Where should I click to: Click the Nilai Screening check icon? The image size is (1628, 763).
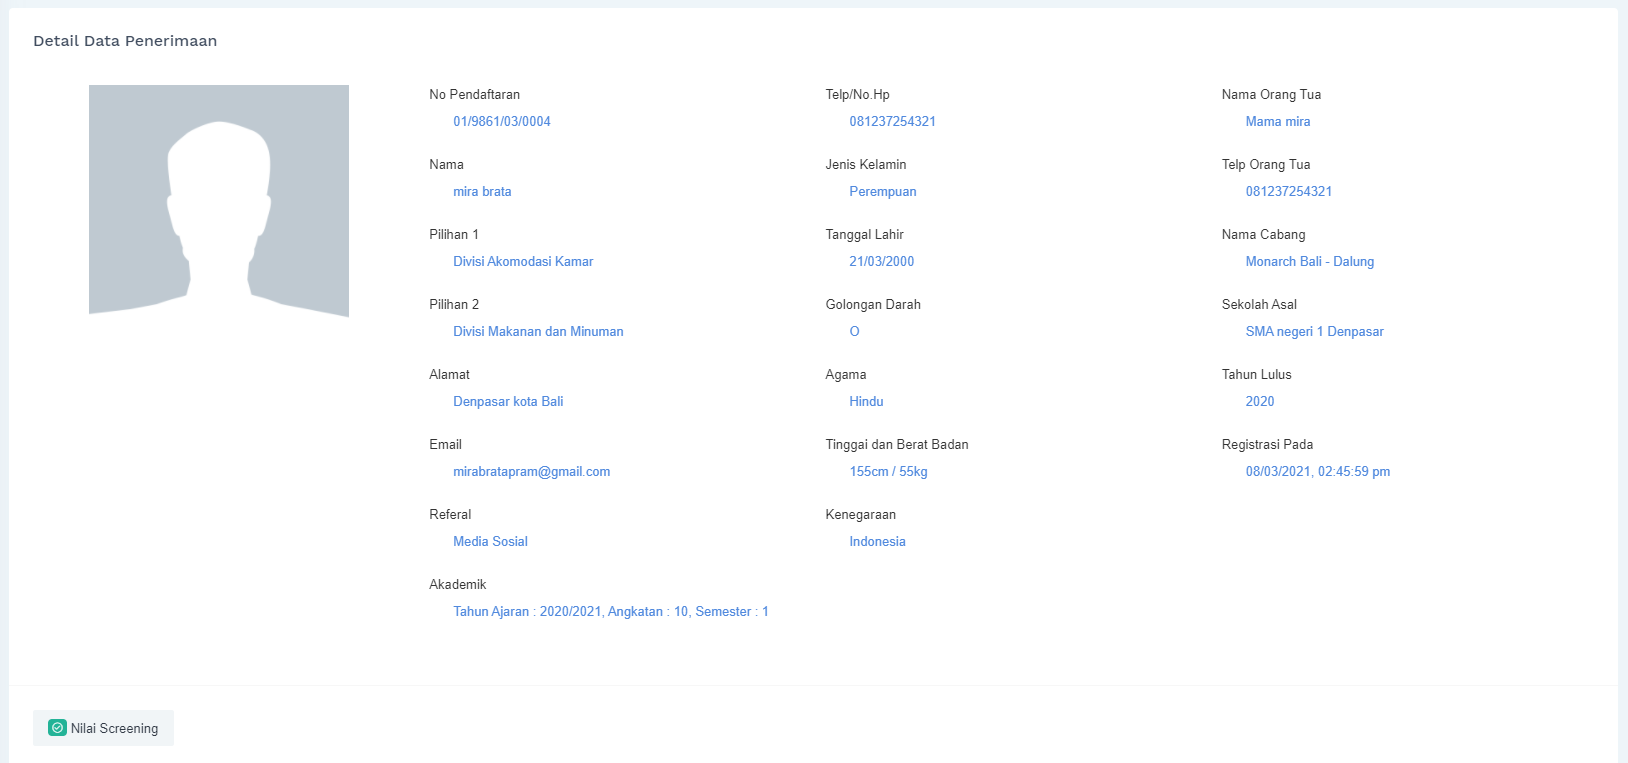(x=57, y=728)
